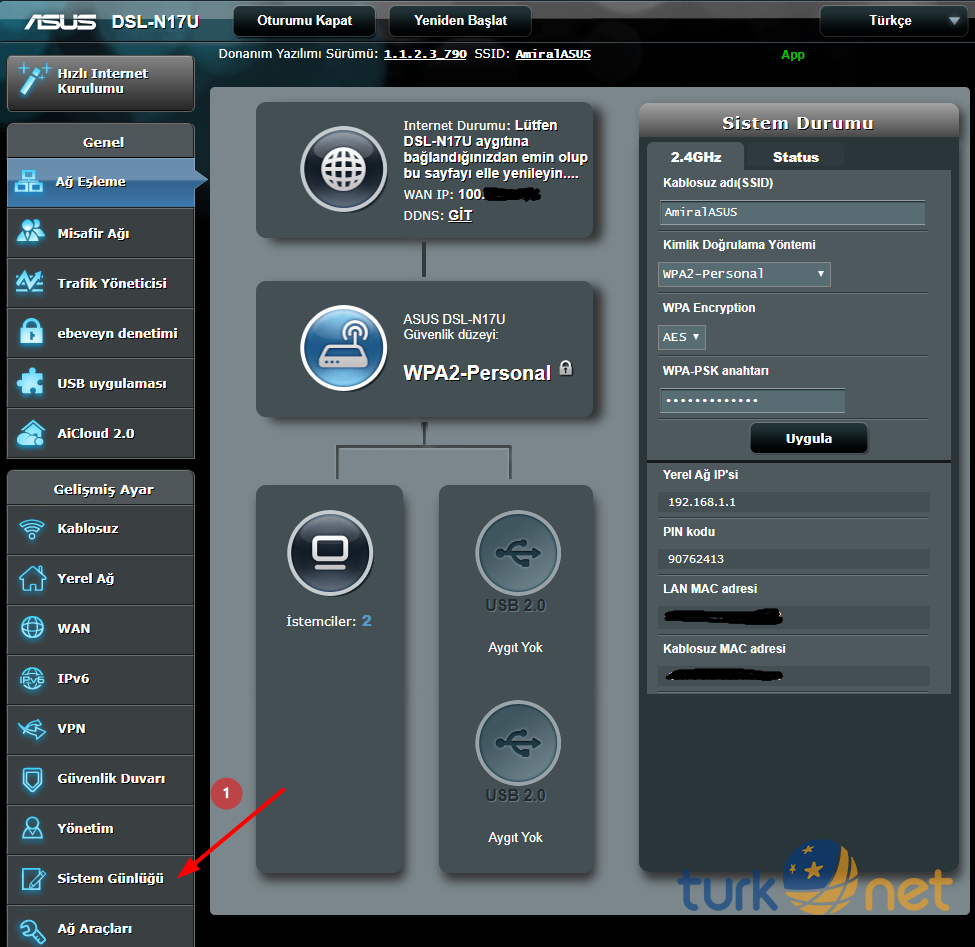The height and width of the screenshot is (947, 975).
Task: Open Yönetim menu item
Action: click(x=101, y=829)
